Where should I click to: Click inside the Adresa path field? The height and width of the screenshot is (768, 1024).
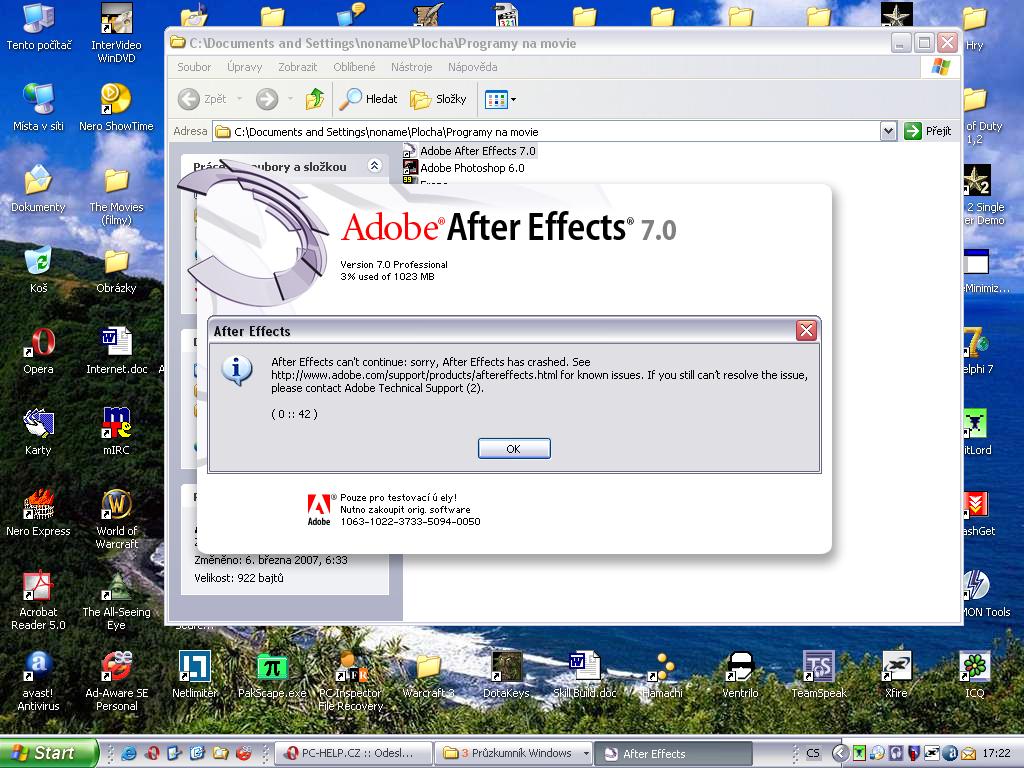point(547,131)
